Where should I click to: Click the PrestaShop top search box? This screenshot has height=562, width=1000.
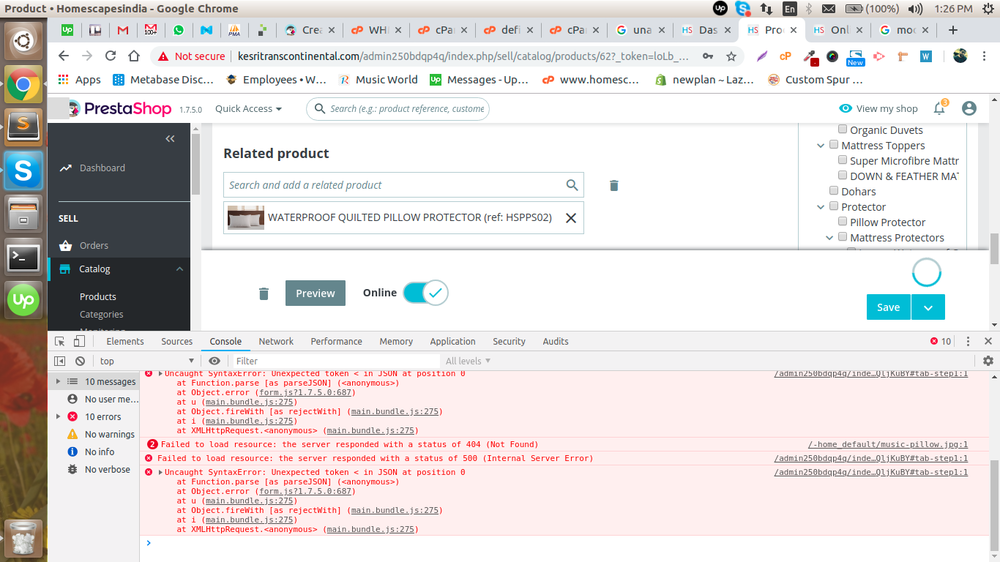click(x=398, y=108)
